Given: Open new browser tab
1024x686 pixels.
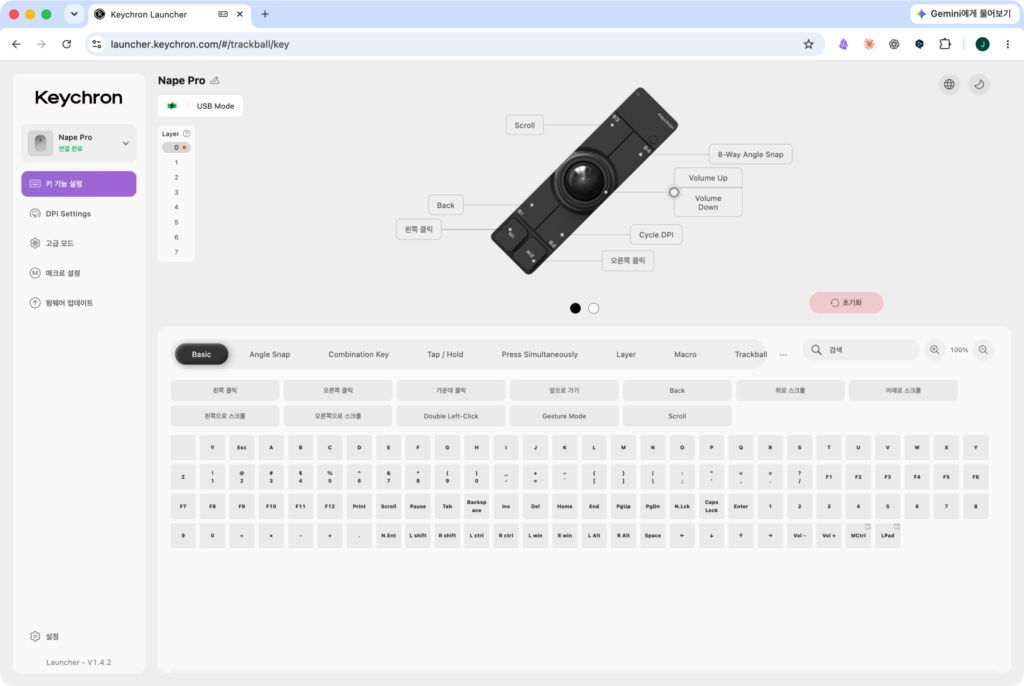Looking at the screenshot, I should tap(265, 14).
